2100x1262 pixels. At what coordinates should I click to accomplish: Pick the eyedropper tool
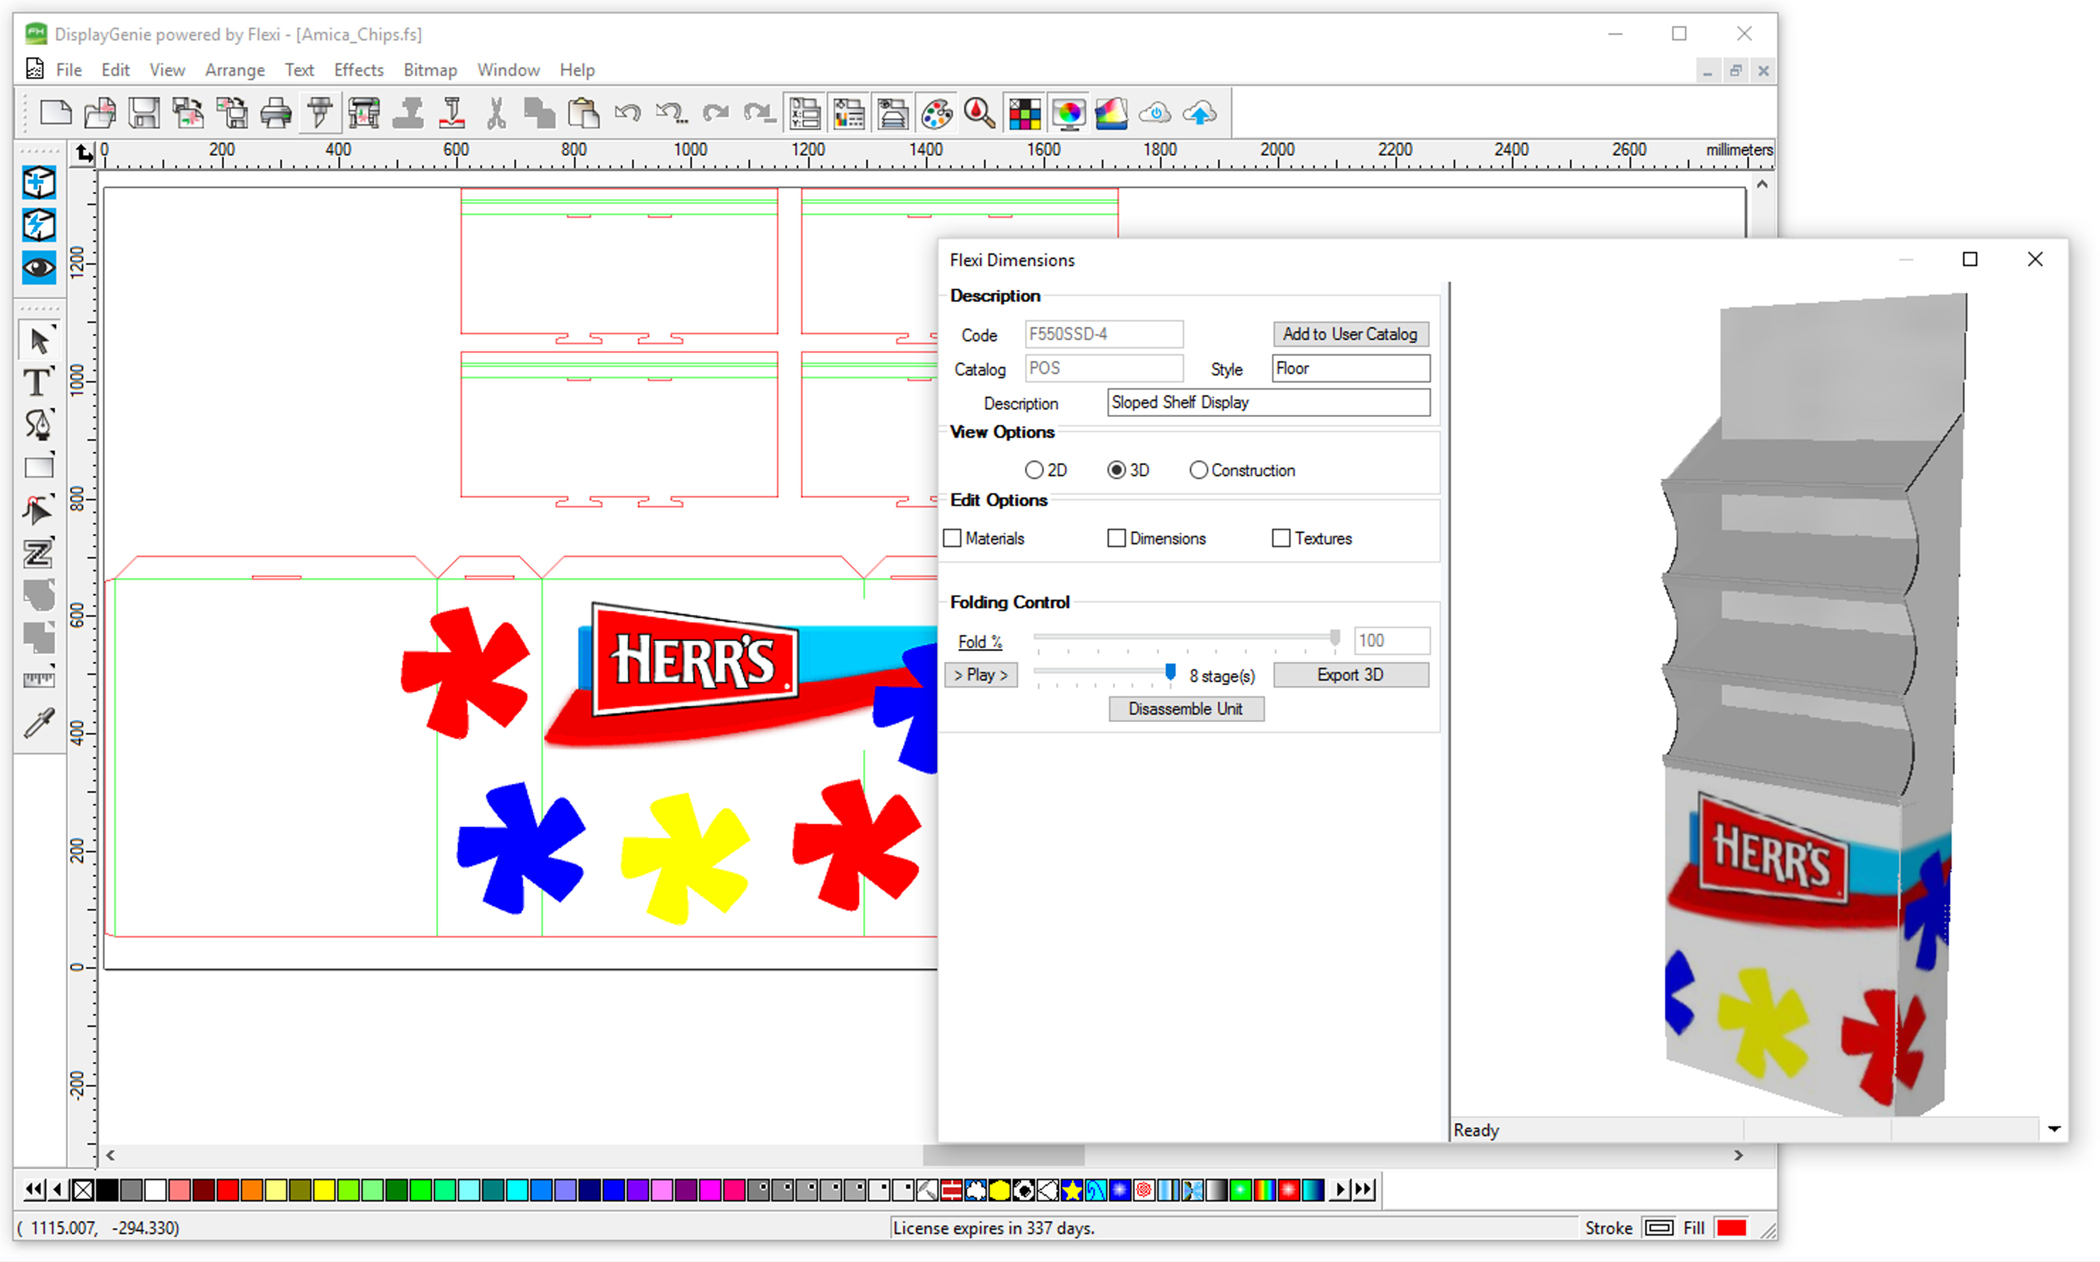tap(38, 722)
